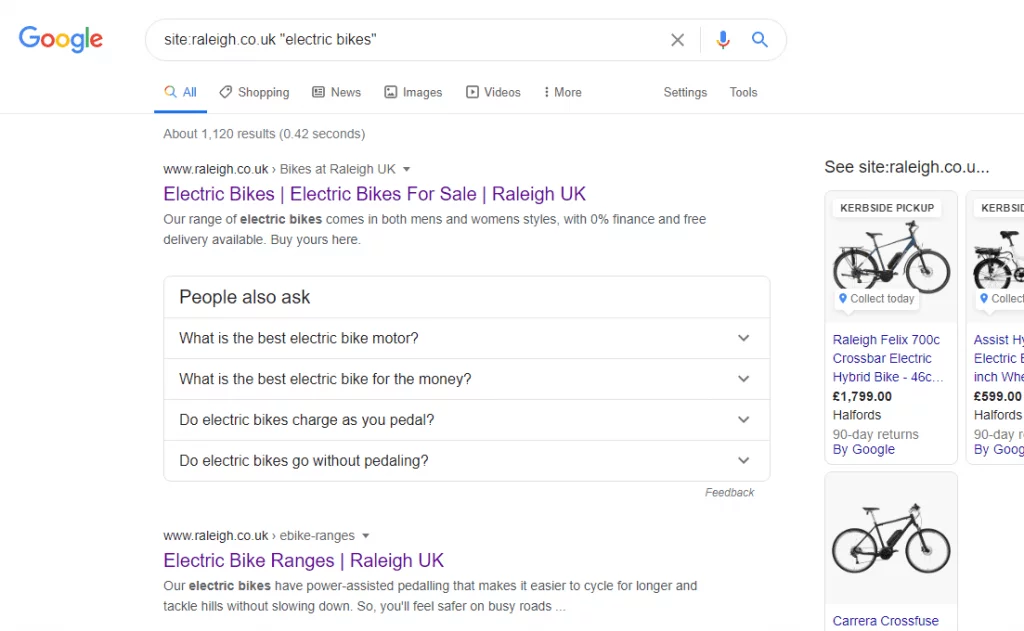Start voice search with the microphone icon

723,40
